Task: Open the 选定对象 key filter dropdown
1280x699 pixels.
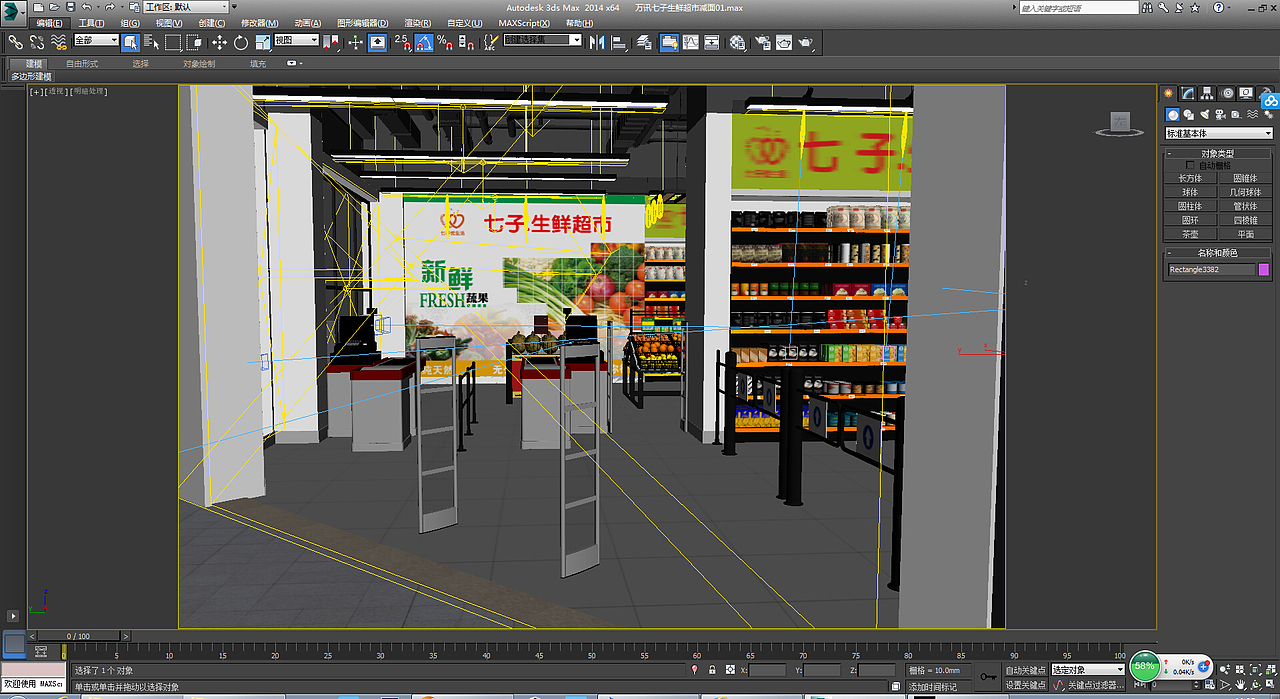Action: point(1088,670)
